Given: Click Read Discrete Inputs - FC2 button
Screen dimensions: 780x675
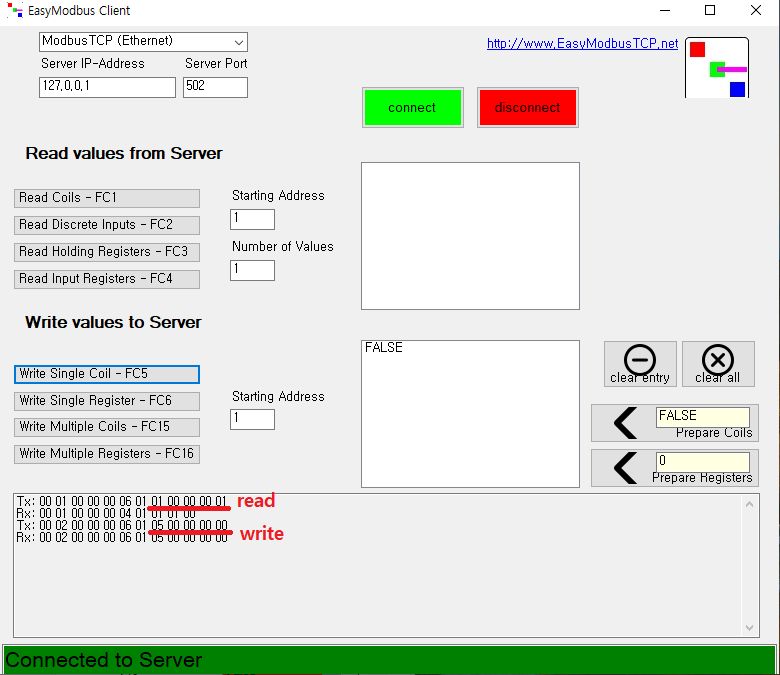Looking at the screenshot, I should [107, 225].
